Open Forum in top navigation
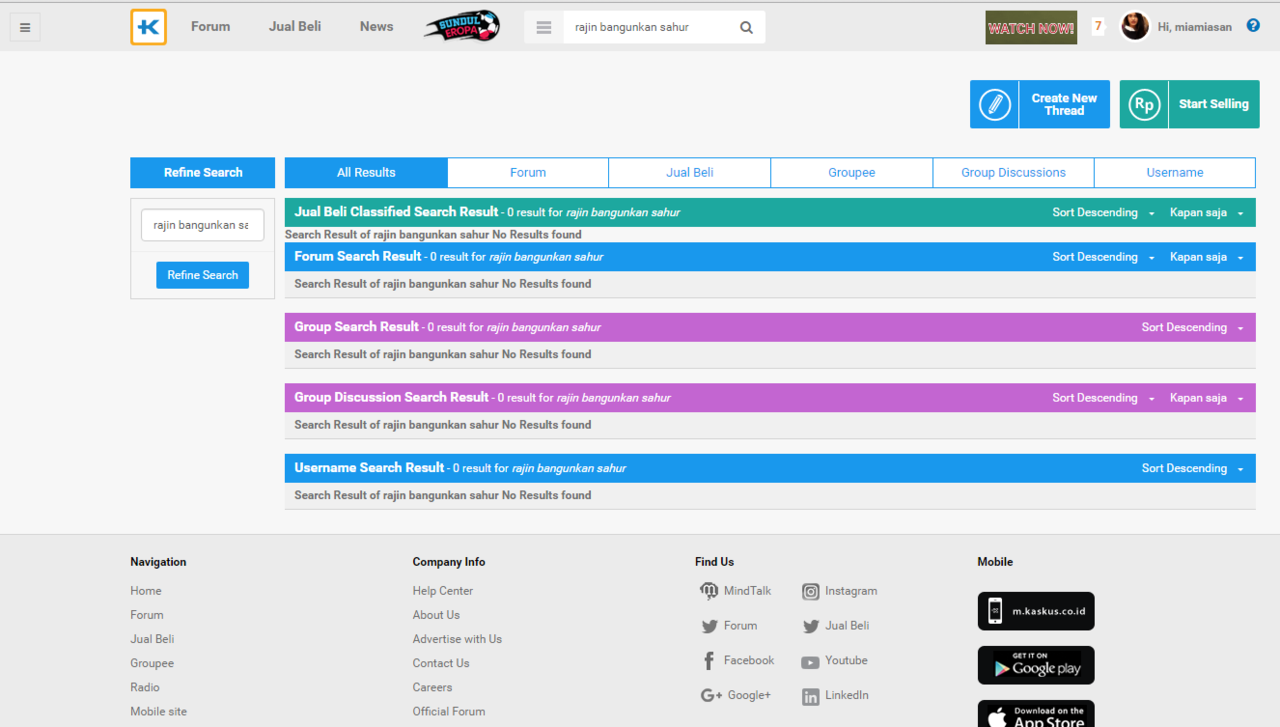The width and height of the screenshot is (1280, 727). [211, 27]
